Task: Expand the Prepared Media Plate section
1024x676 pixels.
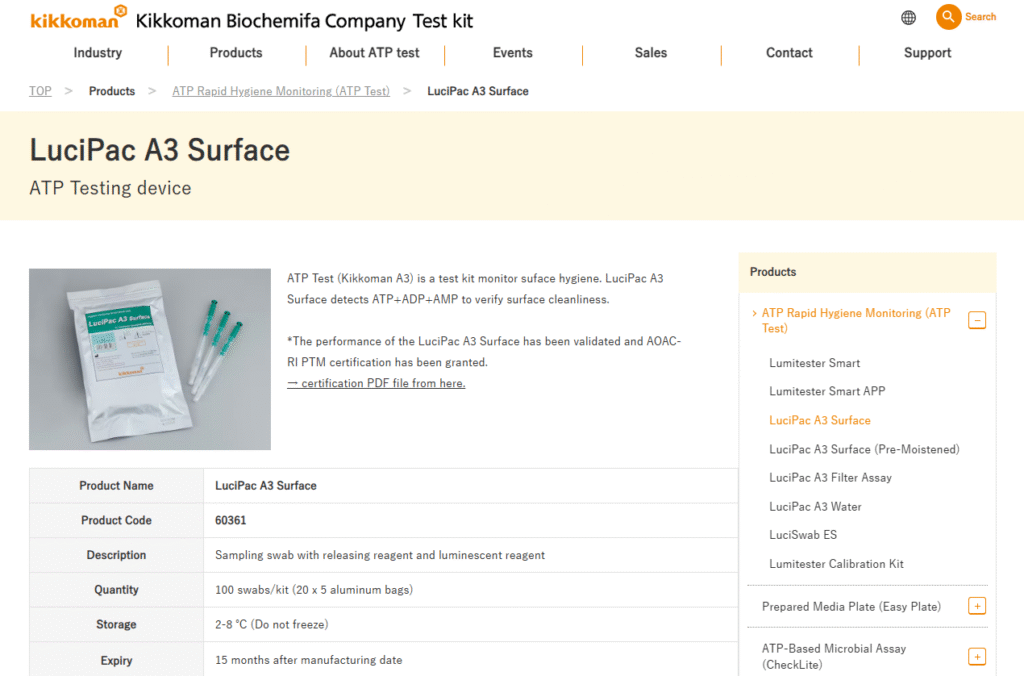Action: [x=977, y=606]
